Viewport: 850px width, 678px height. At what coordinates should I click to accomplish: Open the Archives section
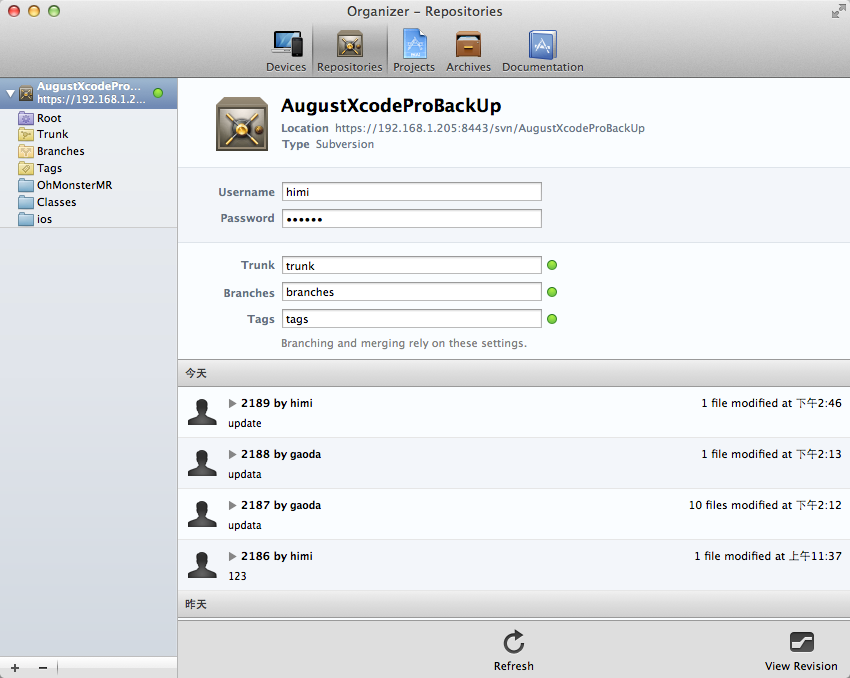click(x=468, y=51)
